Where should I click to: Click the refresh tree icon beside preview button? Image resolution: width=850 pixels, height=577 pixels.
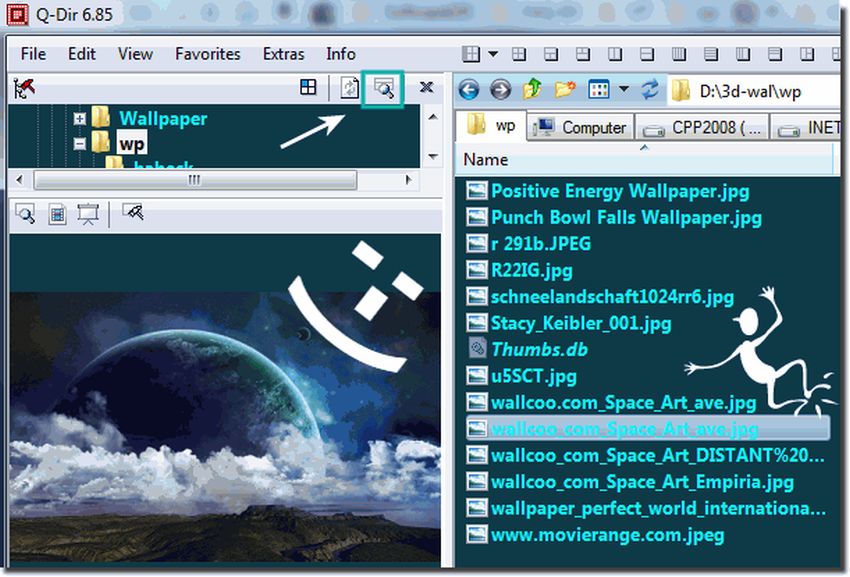point(349,88)
